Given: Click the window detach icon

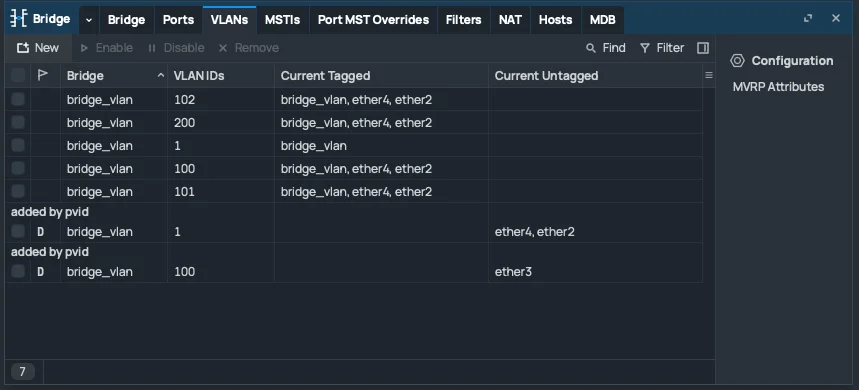Looking at the screenshot, I should (x=808, y=18).
